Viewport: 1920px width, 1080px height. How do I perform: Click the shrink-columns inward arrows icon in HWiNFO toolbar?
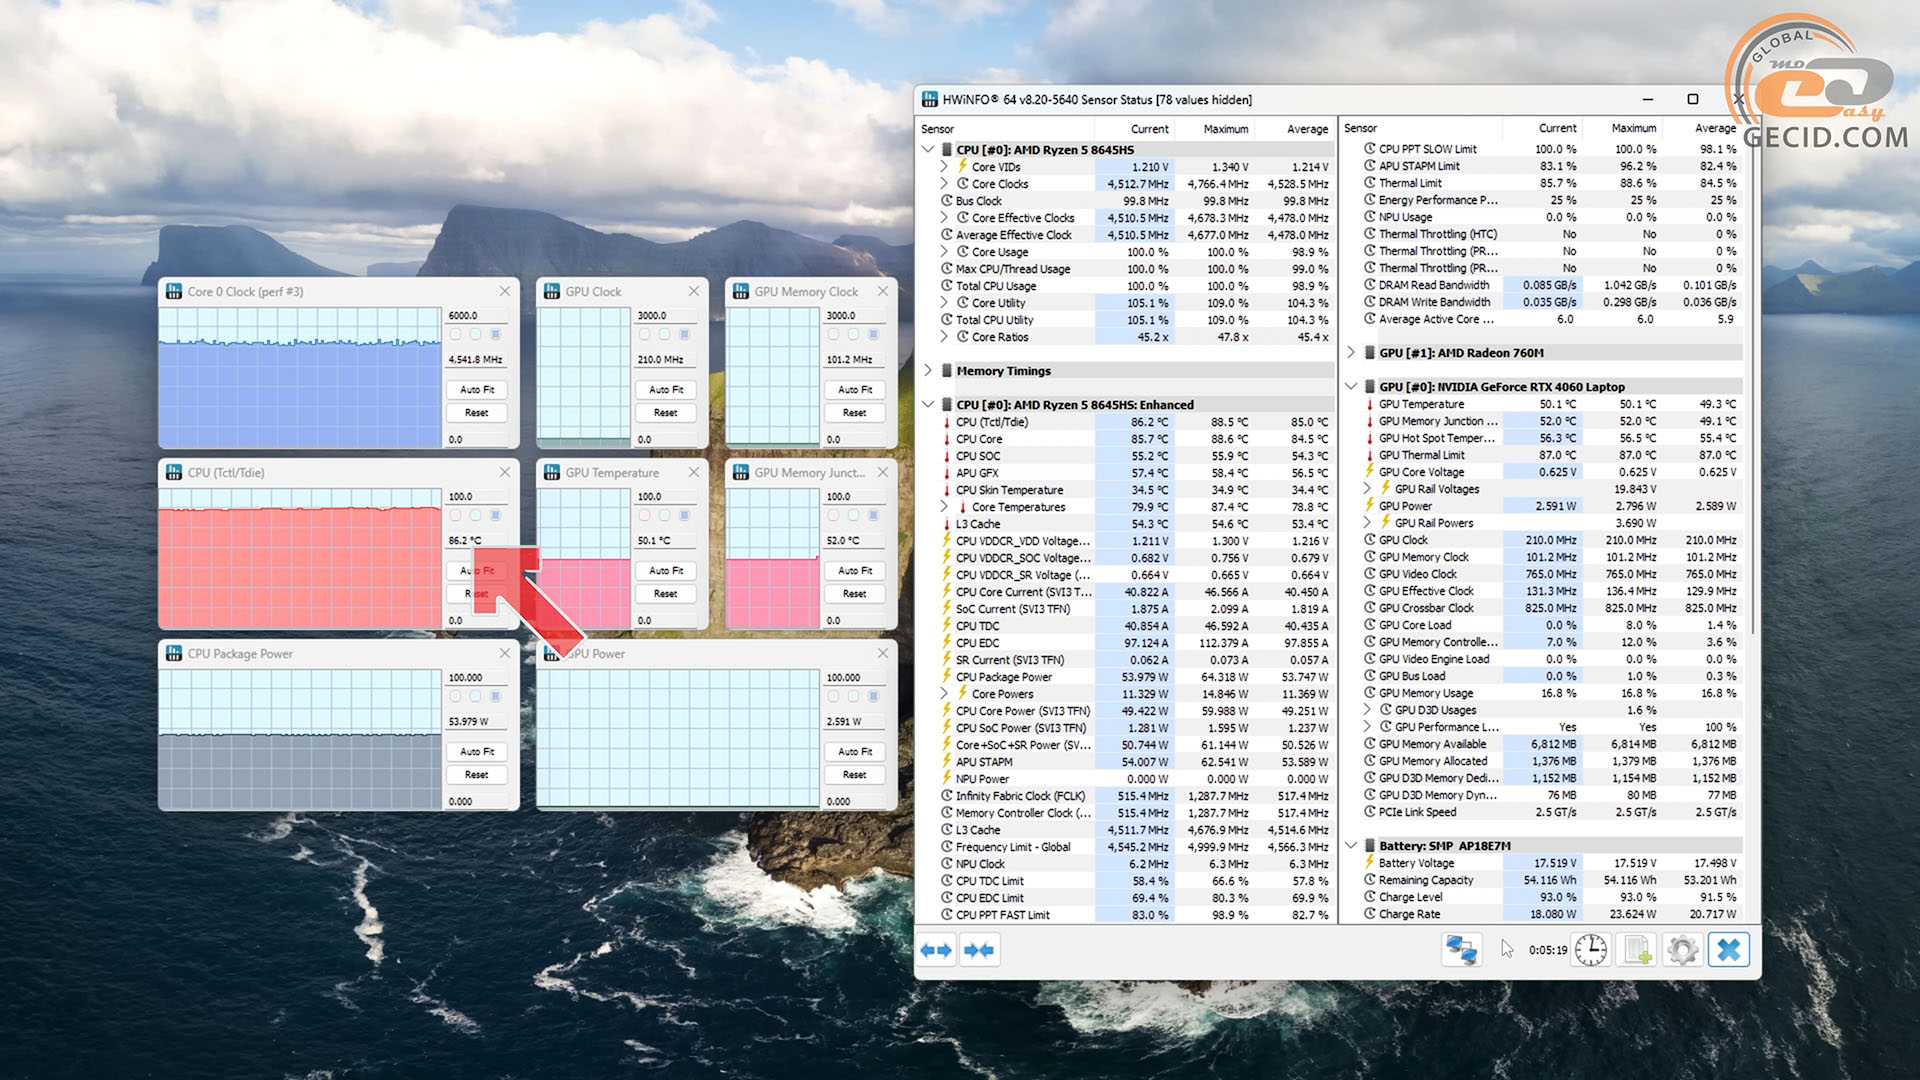(x=979, y=950)
